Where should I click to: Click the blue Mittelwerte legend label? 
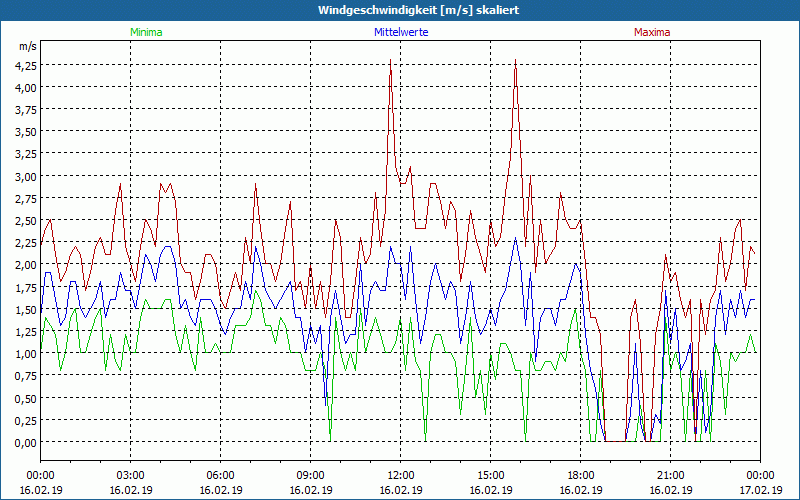[401, 32]
